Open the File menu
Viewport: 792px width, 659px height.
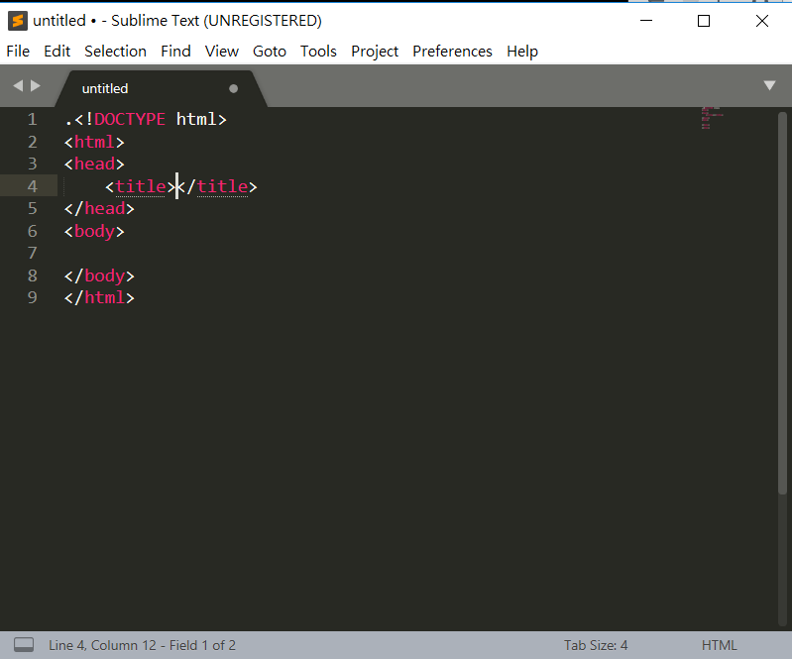18,51
